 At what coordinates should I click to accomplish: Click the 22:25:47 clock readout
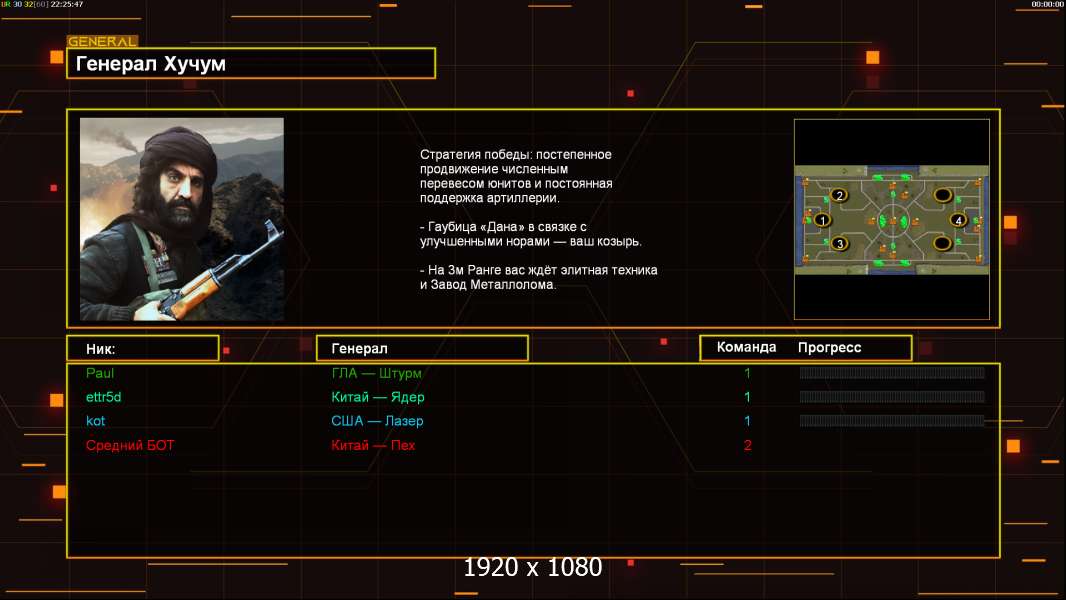tap(67, 4)
